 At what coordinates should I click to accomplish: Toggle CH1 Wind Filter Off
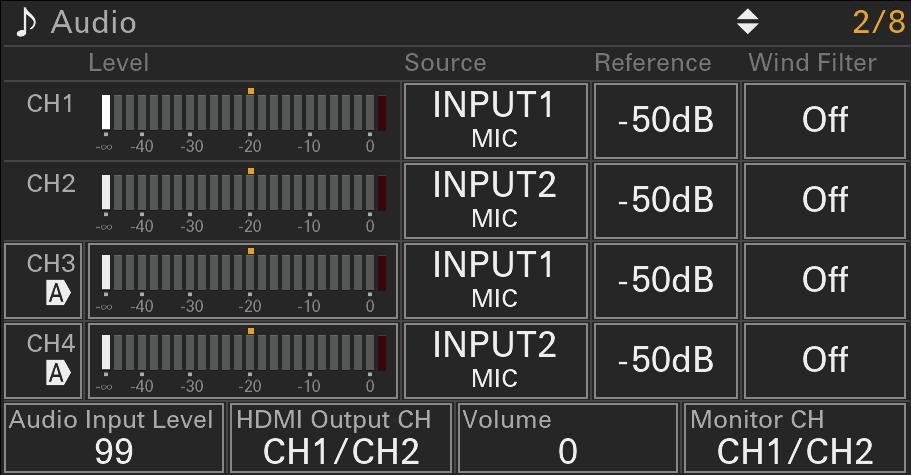pyautogui.click(x=825, y=120)
